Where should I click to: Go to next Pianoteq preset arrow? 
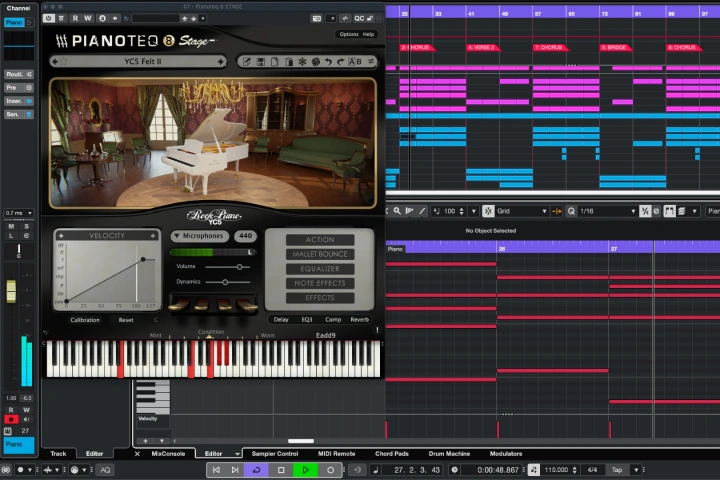point(221,61)
